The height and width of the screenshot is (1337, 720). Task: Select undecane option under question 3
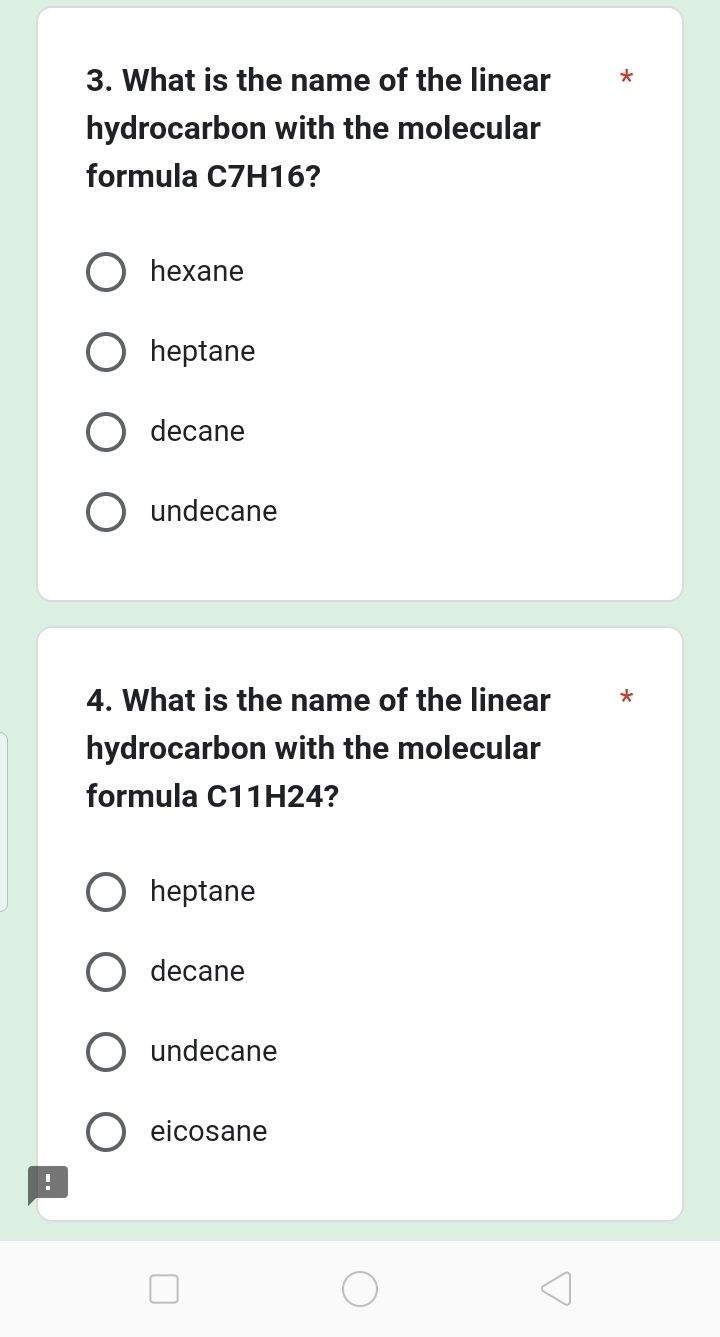point(106,512)
